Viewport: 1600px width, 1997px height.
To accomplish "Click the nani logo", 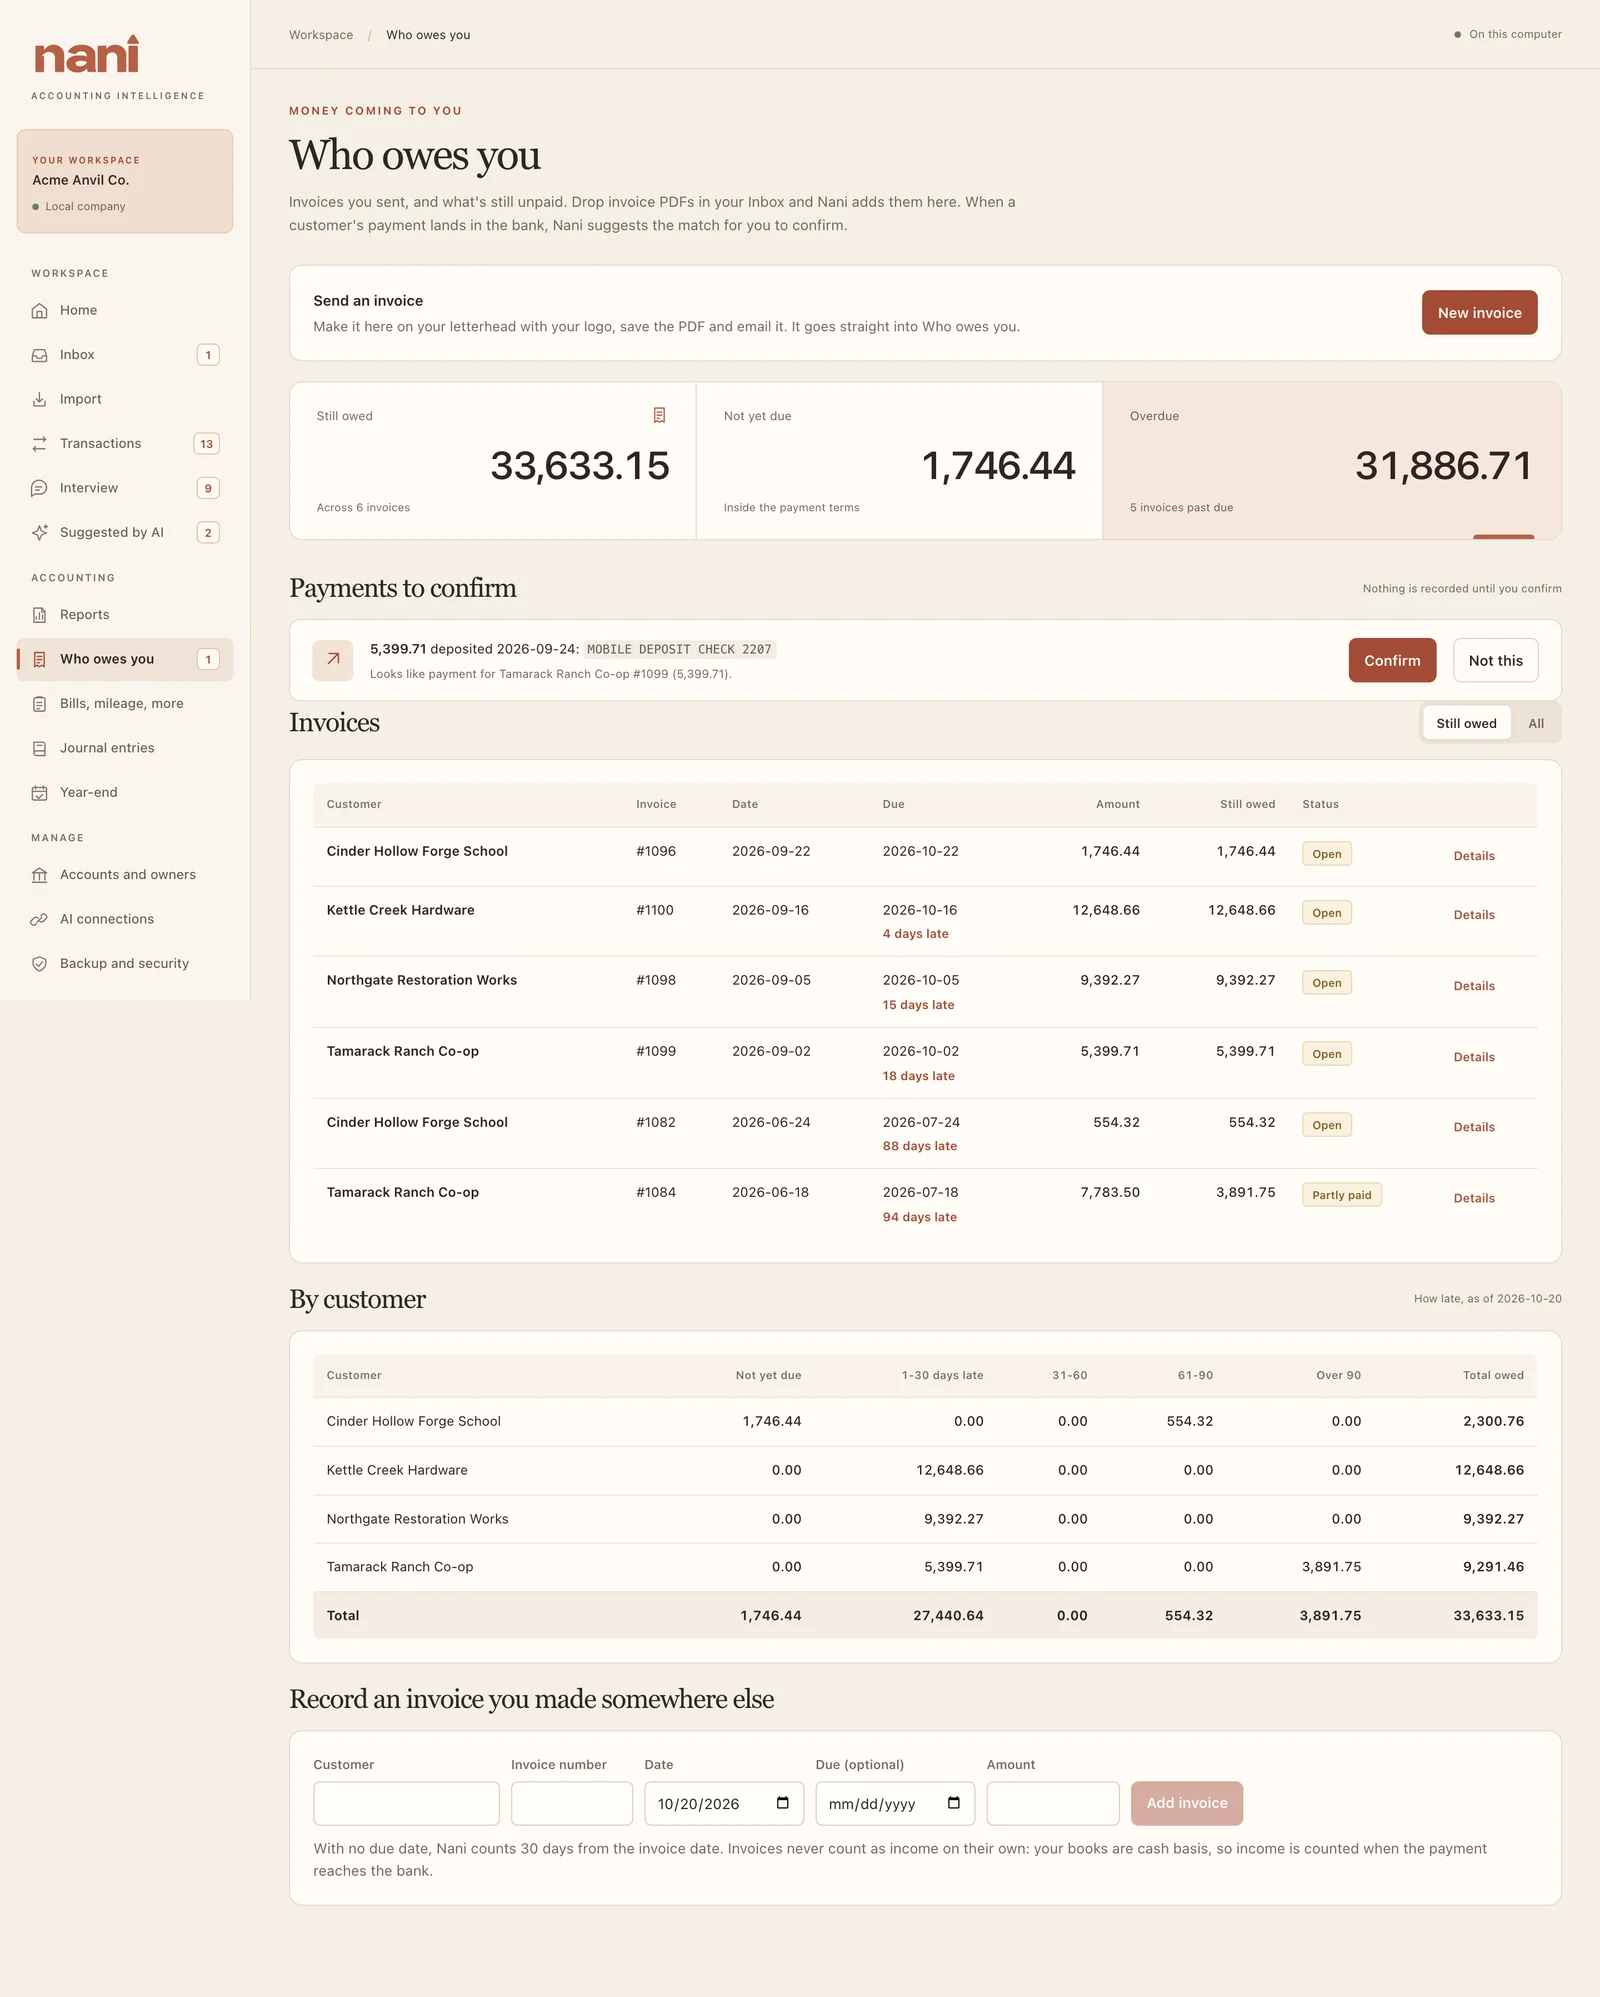I will (x=86, y=56).
